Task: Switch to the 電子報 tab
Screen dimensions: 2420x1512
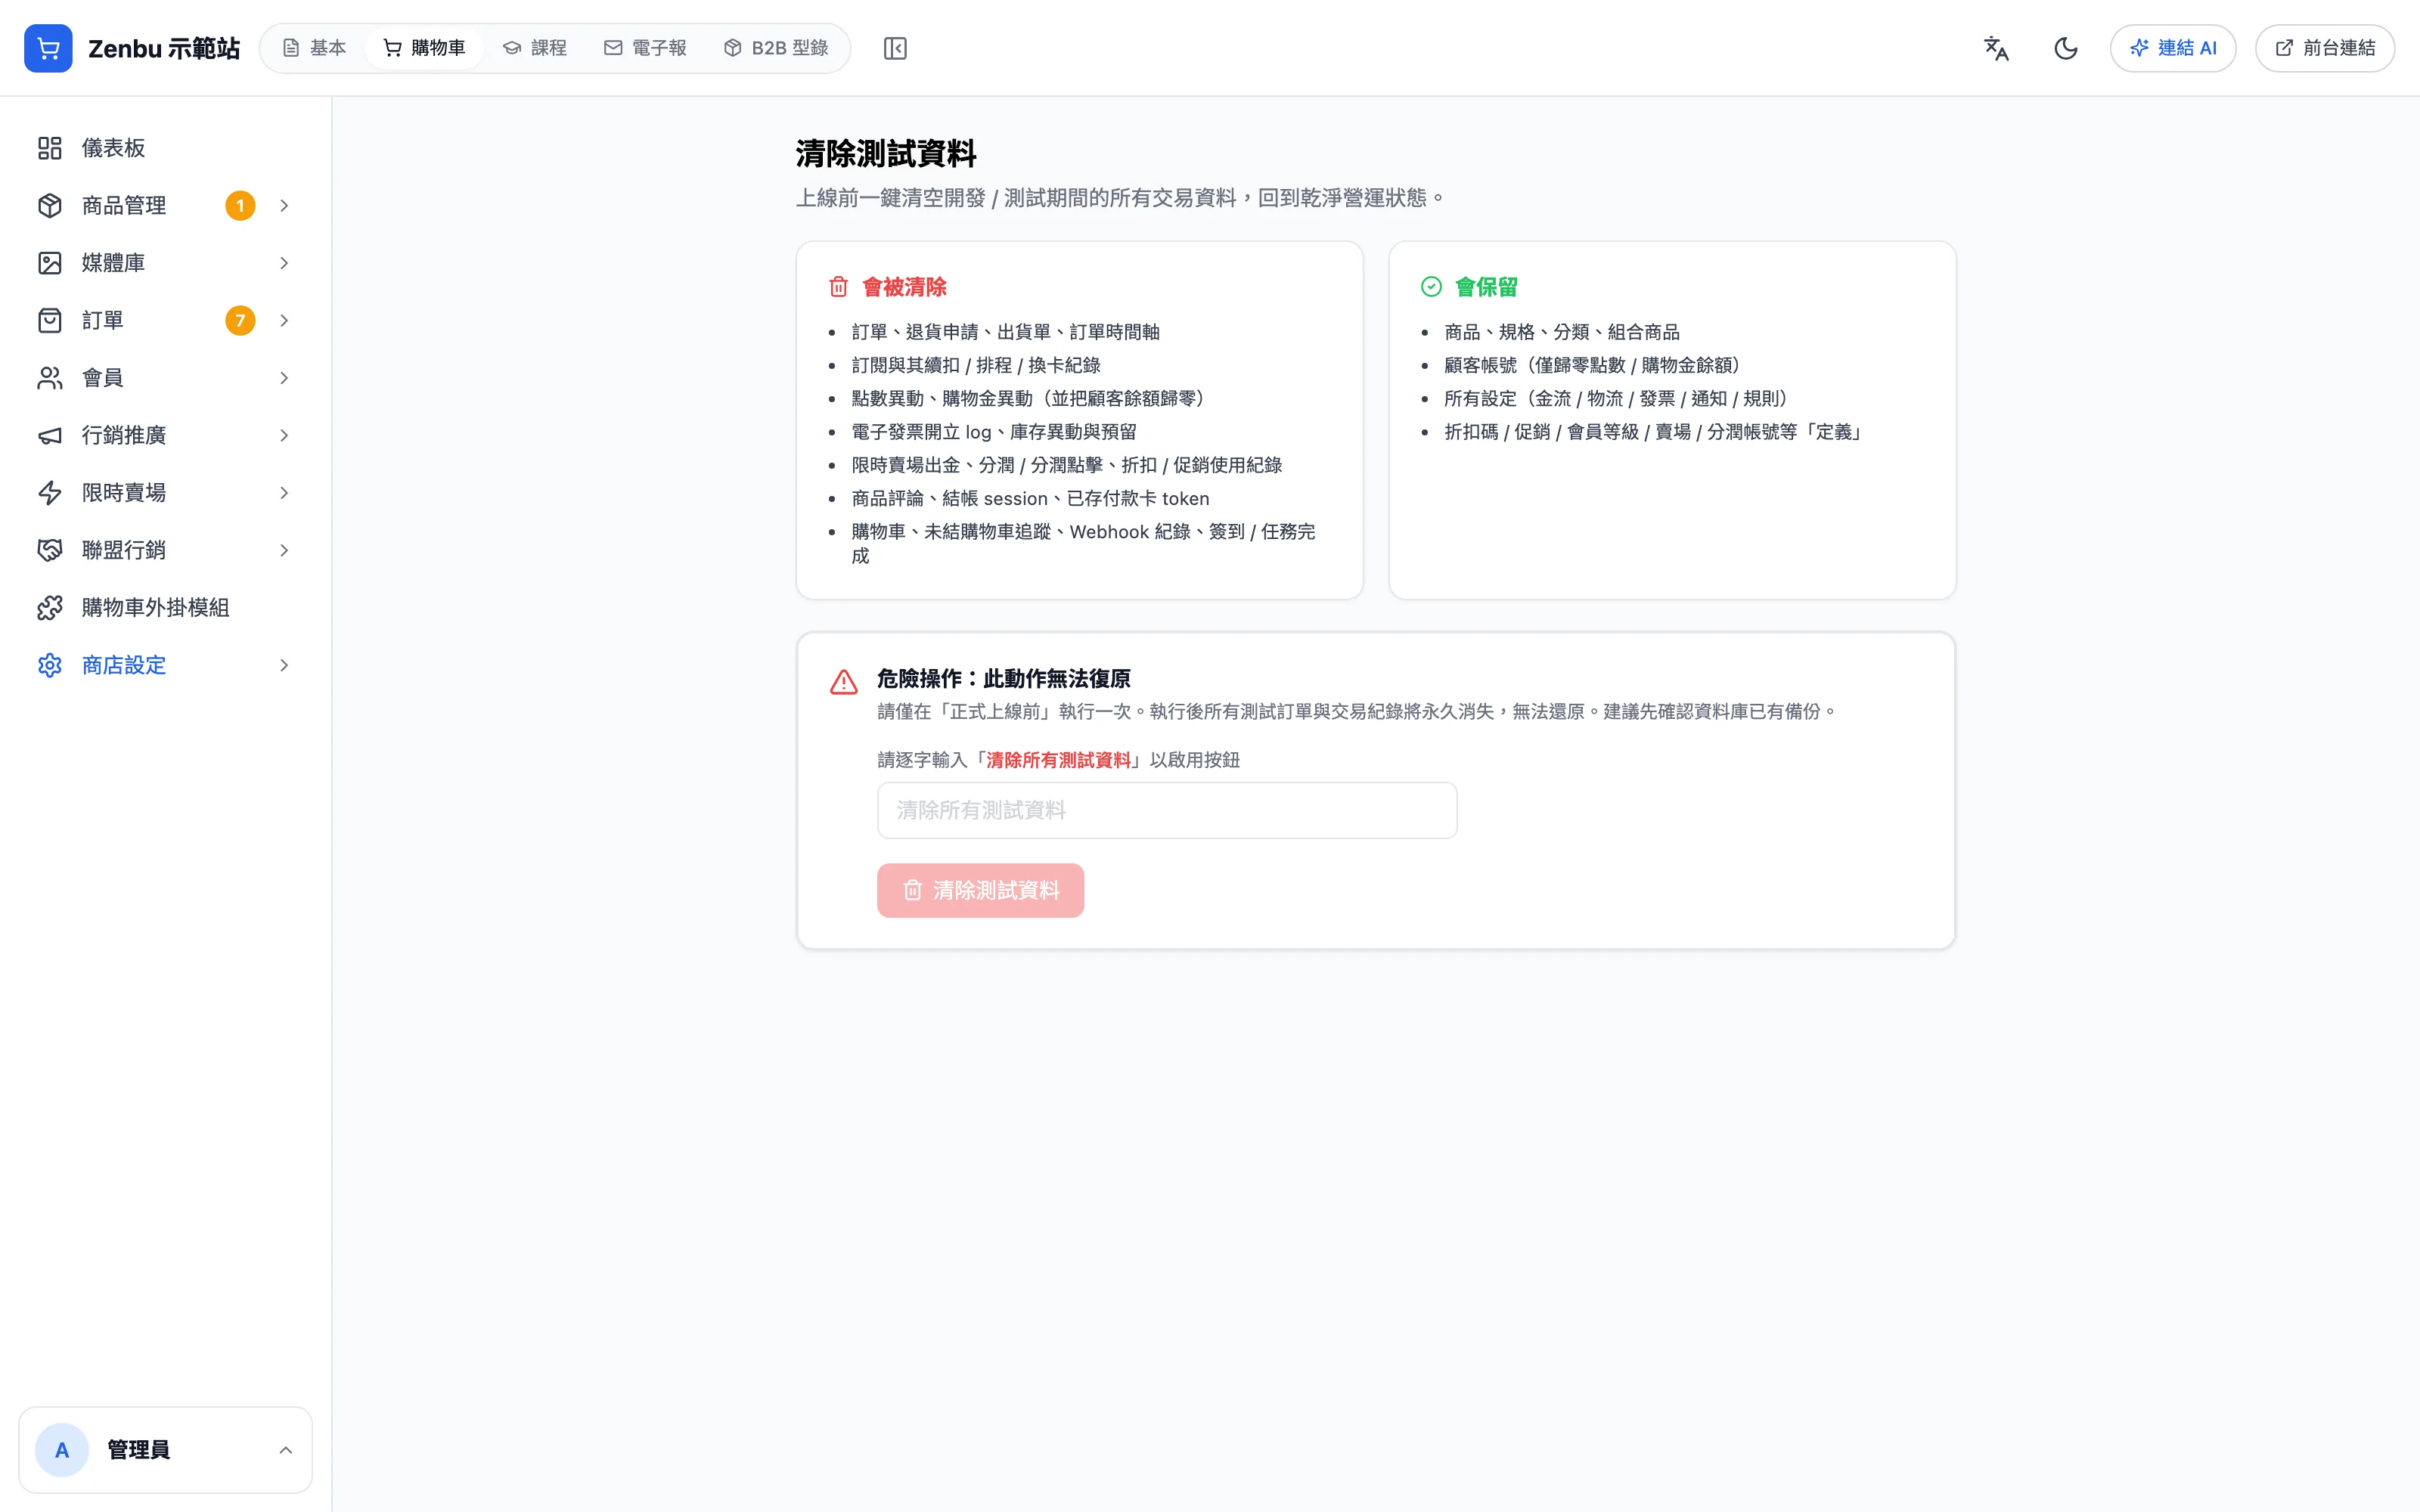Action: [x=645, y=48]
